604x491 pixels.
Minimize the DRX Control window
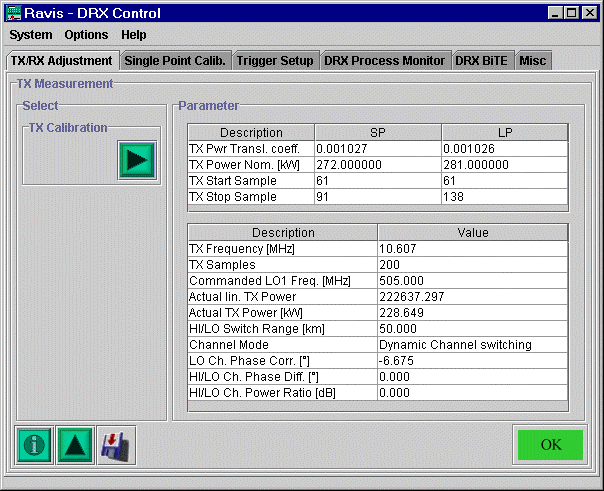click(x=555, y=13)
